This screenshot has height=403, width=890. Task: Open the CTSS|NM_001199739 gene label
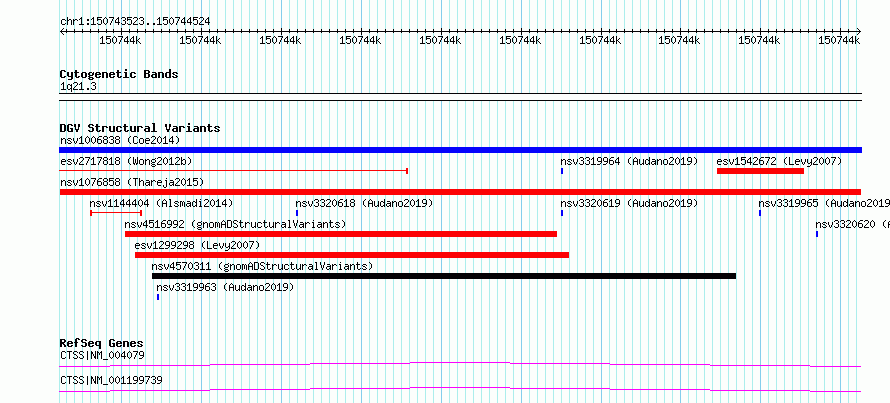pos(111,380)
